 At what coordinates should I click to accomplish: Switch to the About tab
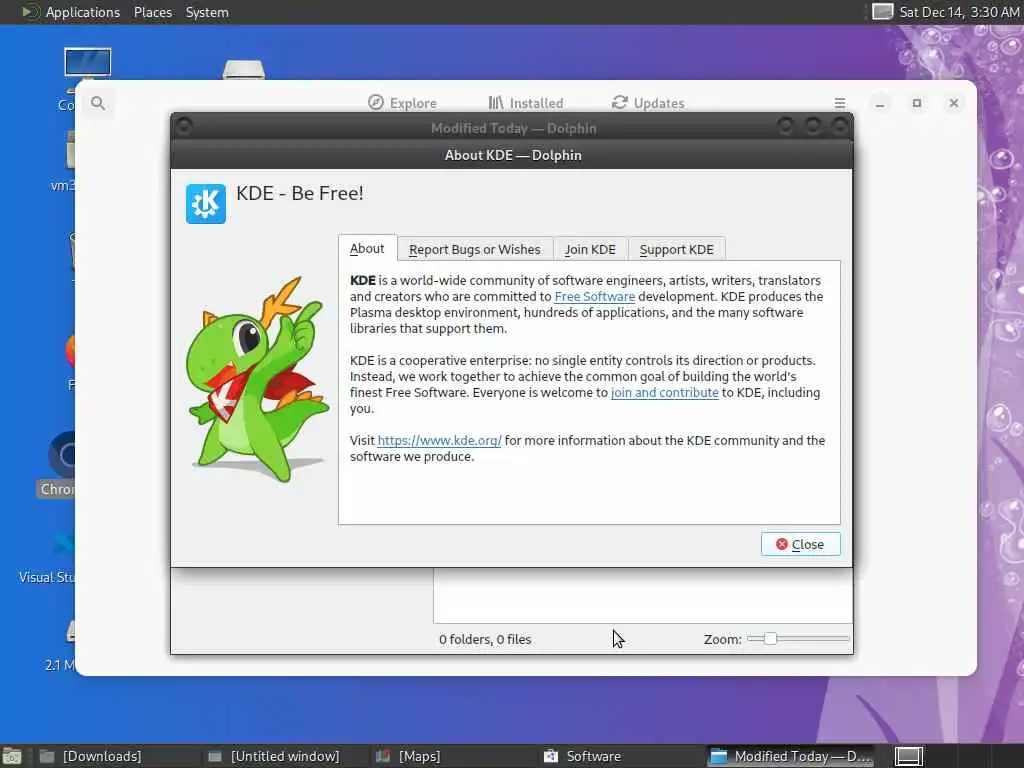(367, 248)
